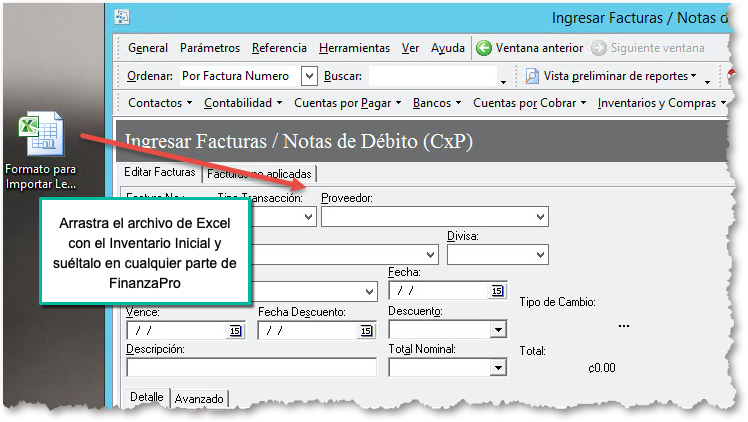Click the reports toolbar overflow arrow
The width and height of the screenshot is (748, 422).
pos(707,82)
